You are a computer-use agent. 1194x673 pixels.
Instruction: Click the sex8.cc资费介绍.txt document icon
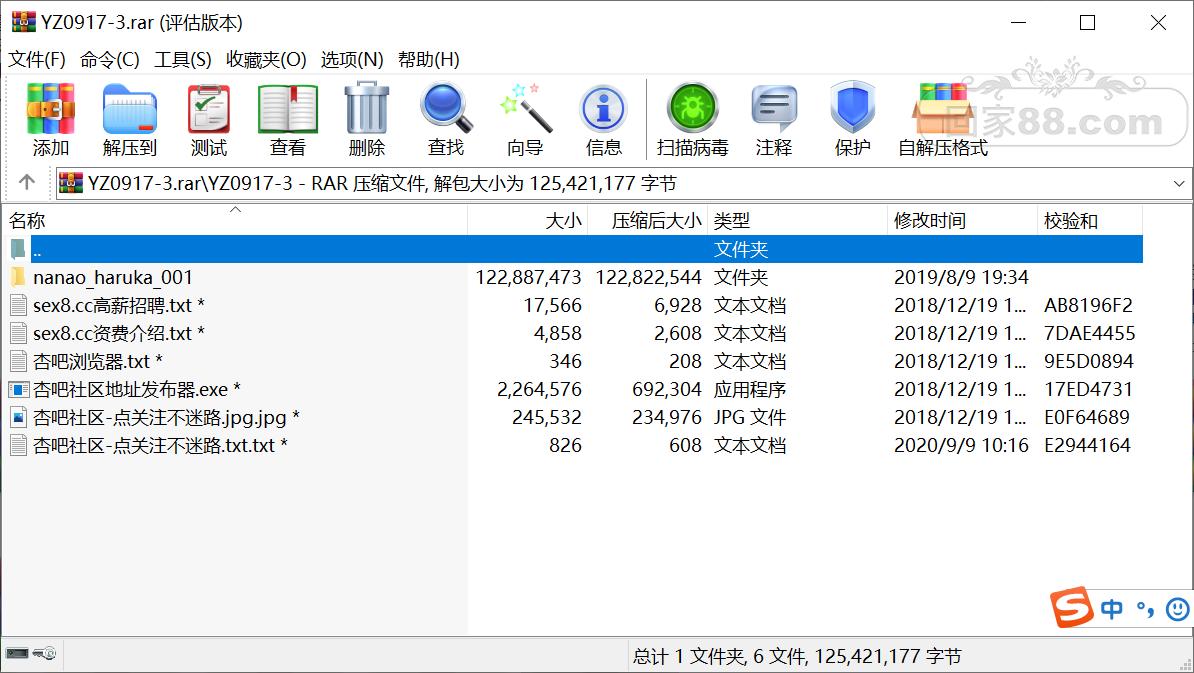18,333
